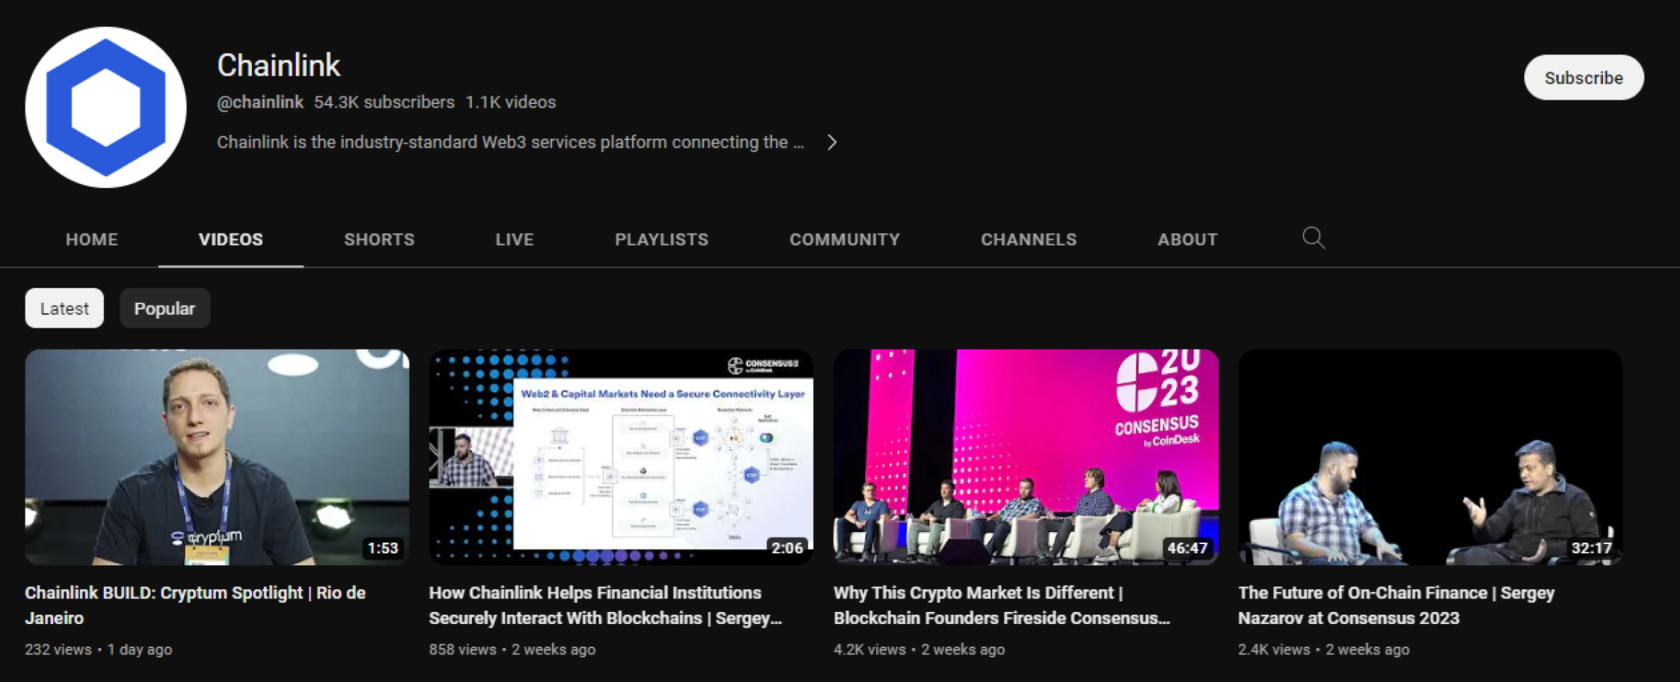This screenshot has width=1680, height=682.
Task: Play the Sergey Nazarov on-stage thumbnail
Action: click(x=1430, y=457)
